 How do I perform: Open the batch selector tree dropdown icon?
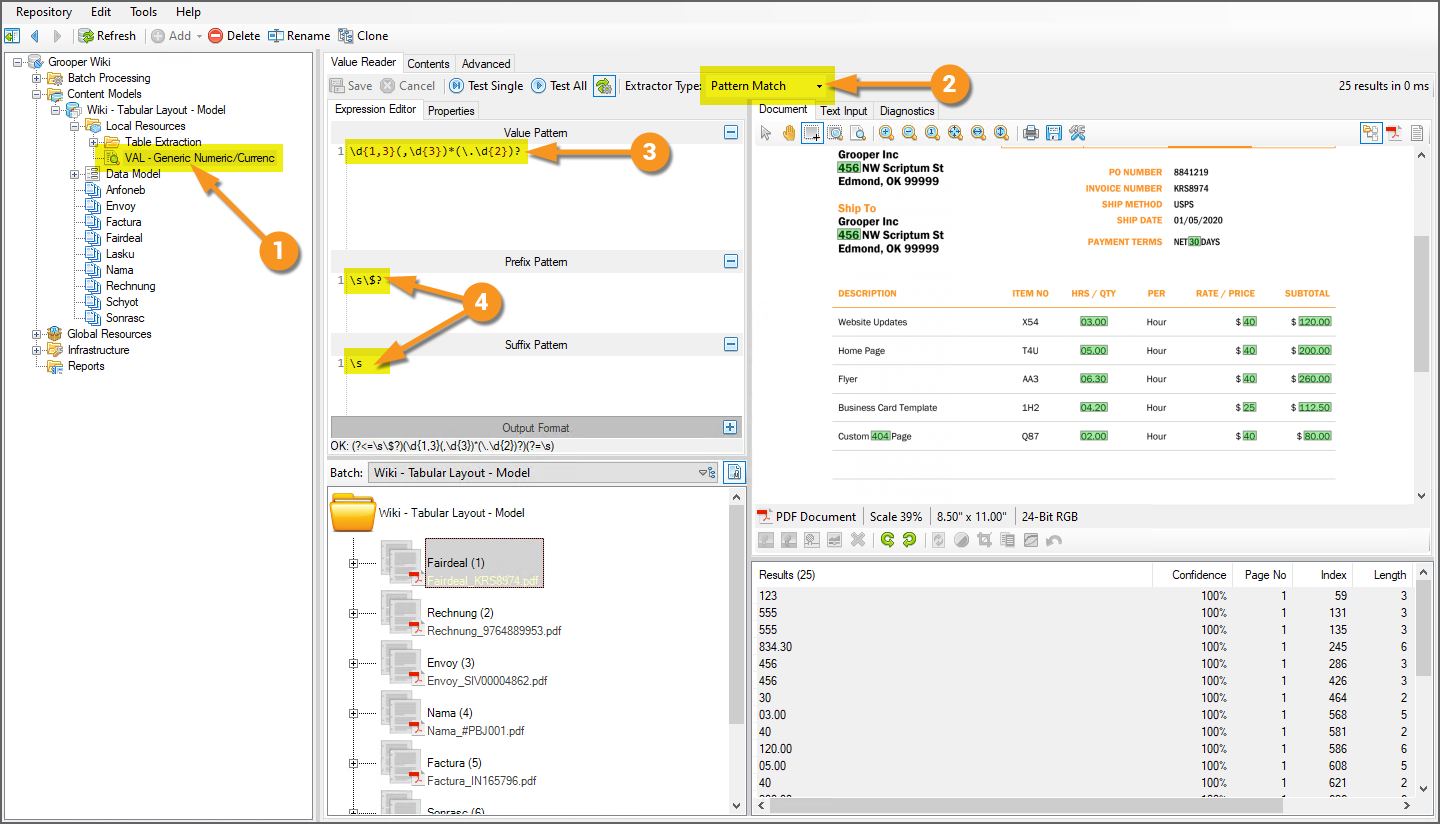point(706,473)
